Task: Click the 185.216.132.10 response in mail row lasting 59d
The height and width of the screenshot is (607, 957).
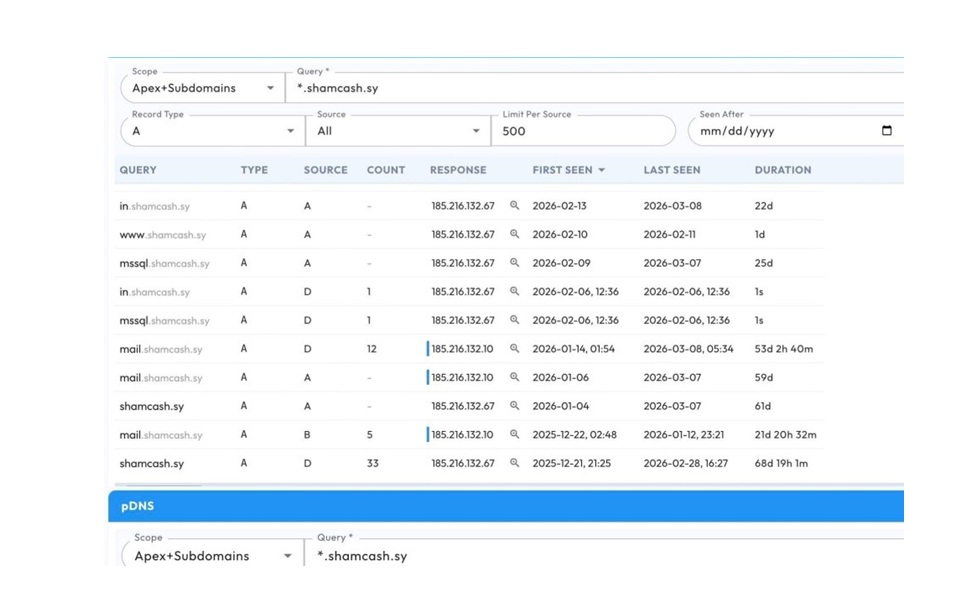Action: 462,378
